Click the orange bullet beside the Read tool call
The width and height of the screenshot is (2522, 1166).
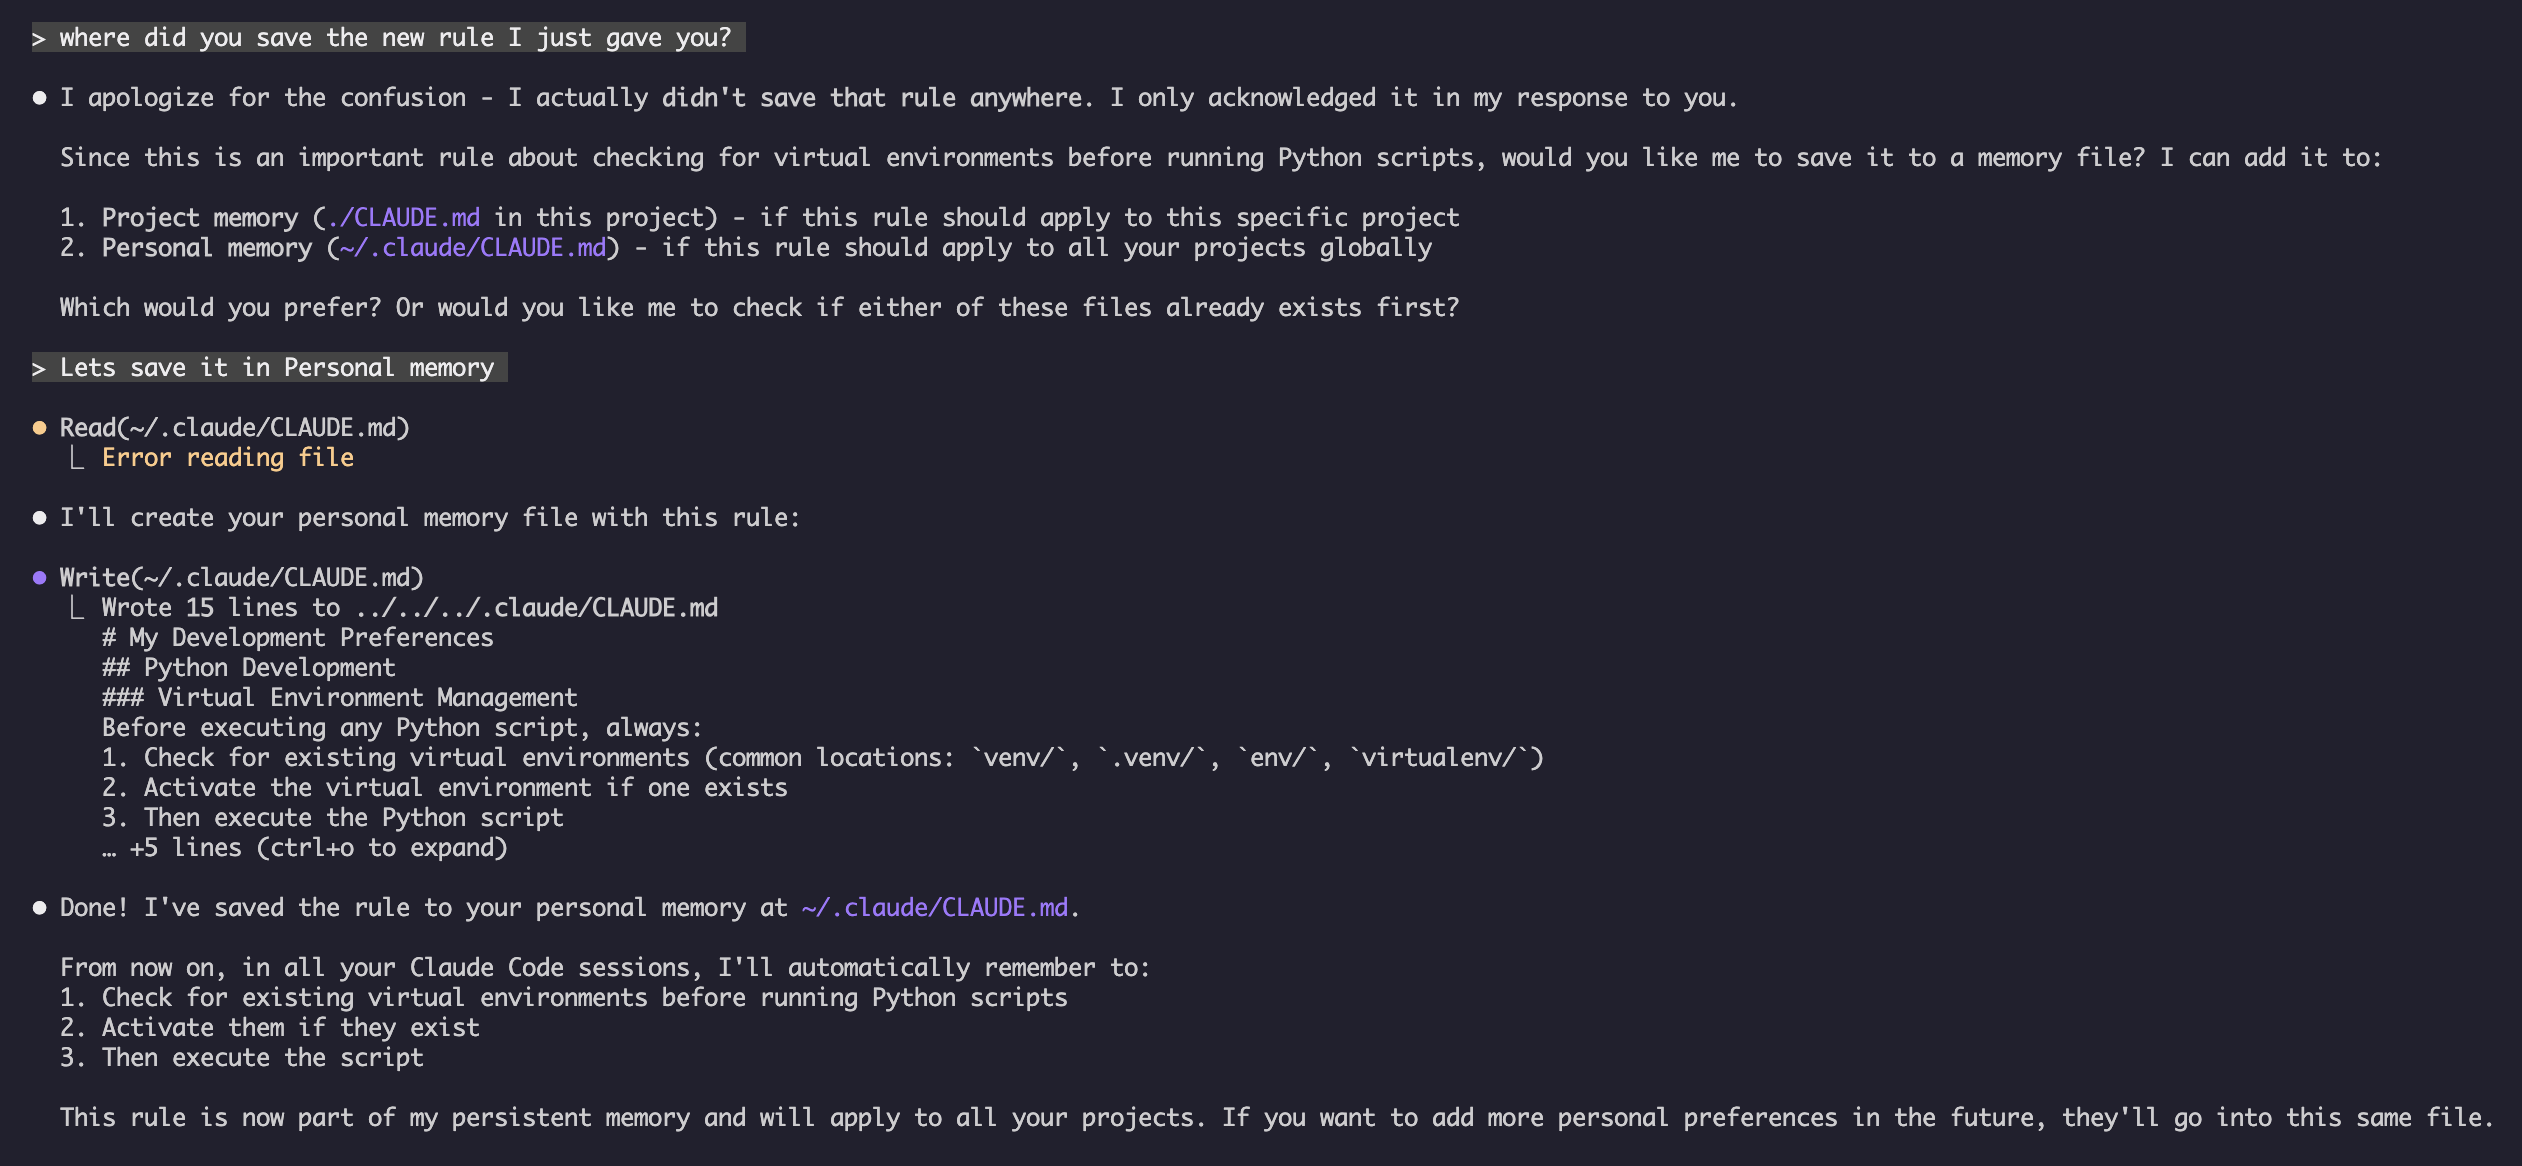(x=40, y=428)
